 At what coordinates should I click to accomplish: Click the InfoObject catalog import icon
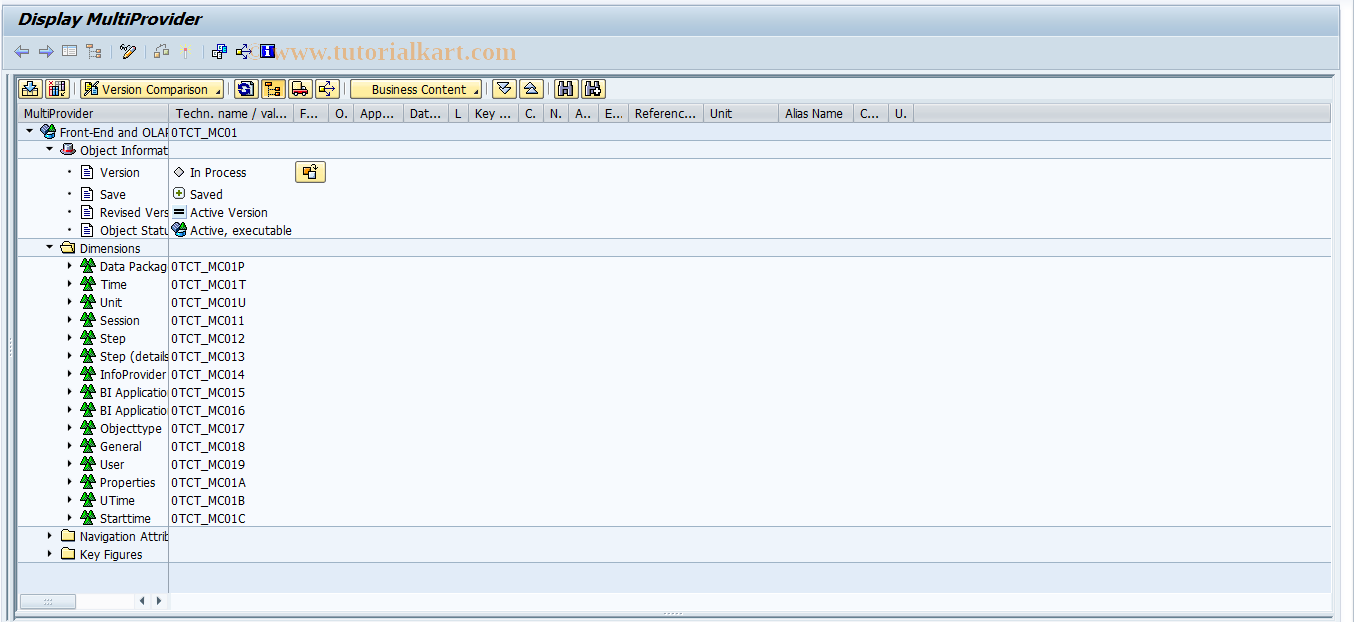pyautogui.click(x=30, y=89)
